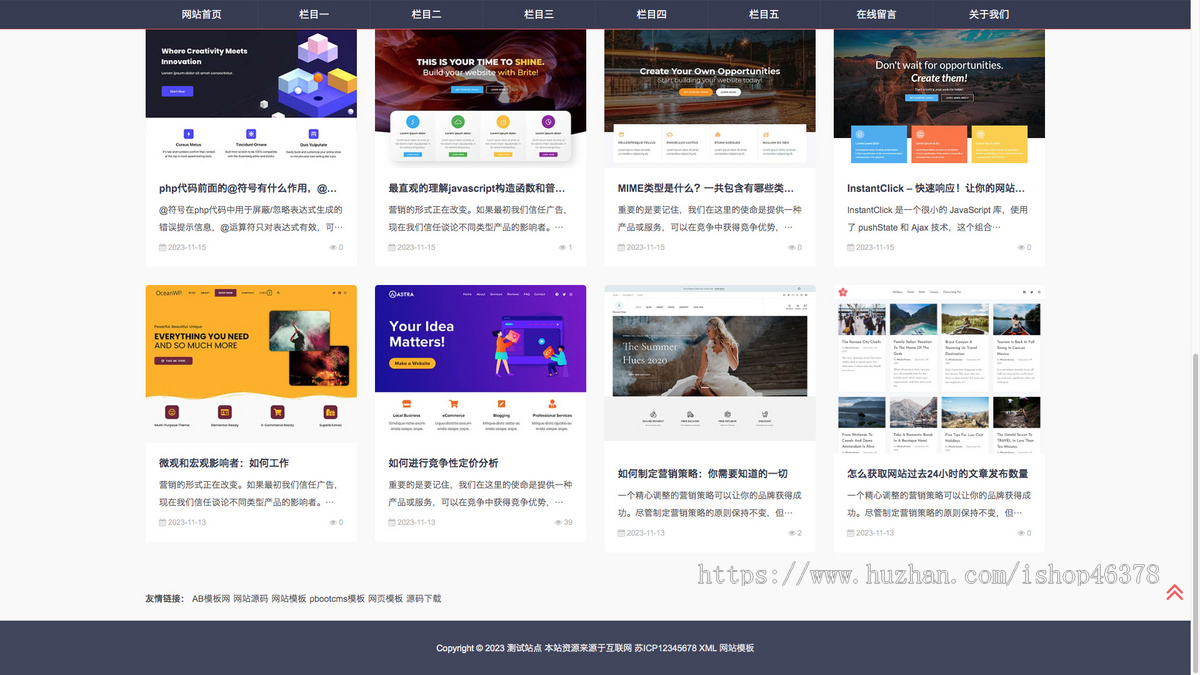Select 栏目三 in the top navigation
1200x675 pixels.
click(x=539, y=14)
